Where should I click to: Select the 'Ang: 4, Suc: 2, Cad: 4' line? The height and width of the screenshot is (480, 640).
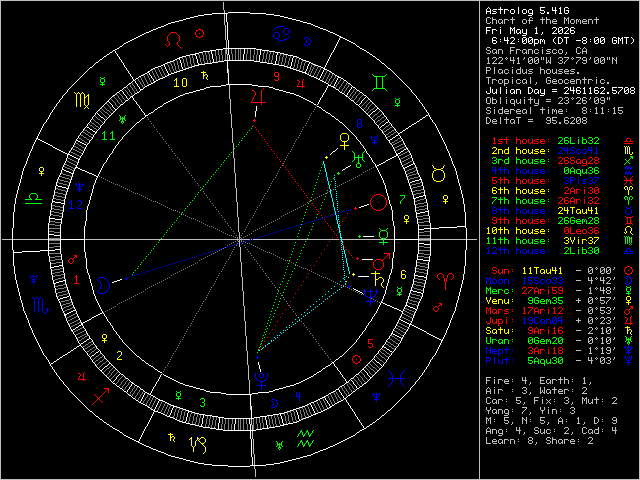click(x=551, y=431)
